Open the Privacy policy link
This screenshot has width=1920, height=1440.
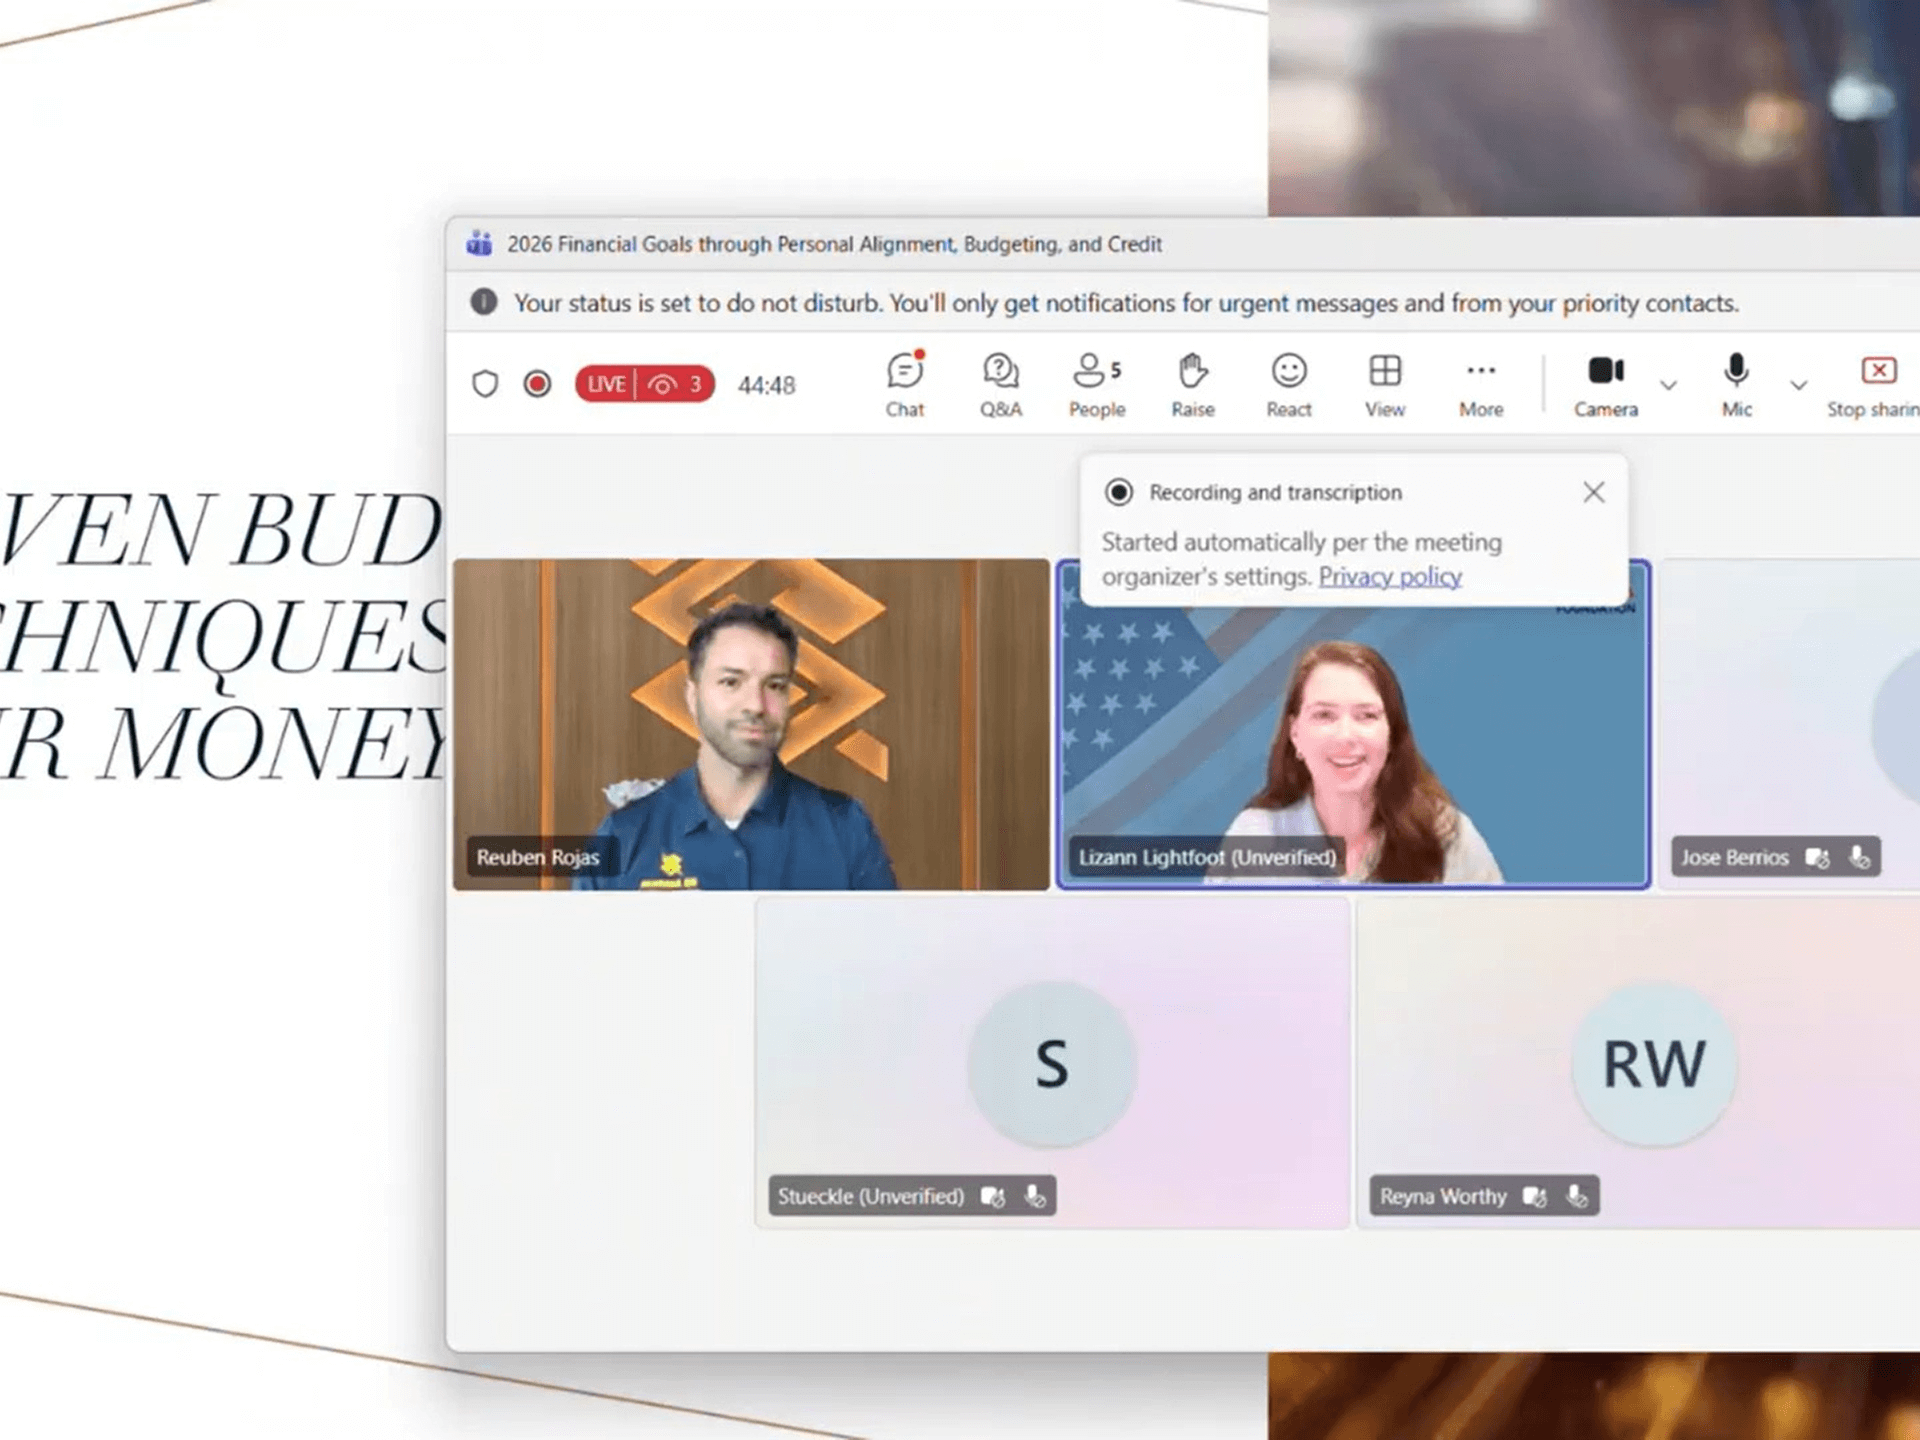(1389, 577)
